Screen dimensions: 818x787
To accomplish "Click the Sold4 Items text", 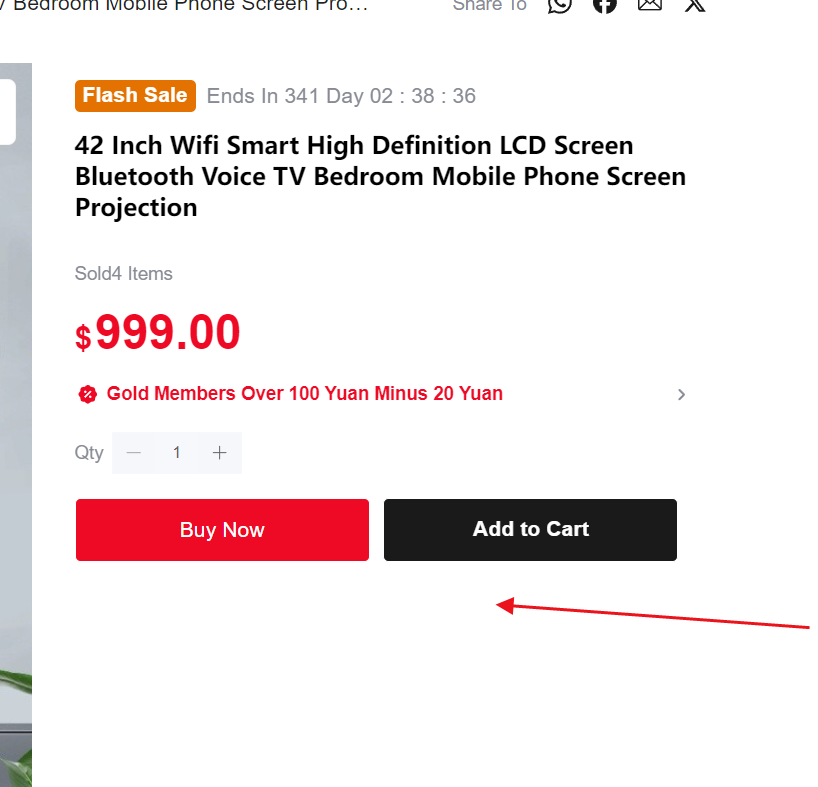I will 123,273.
